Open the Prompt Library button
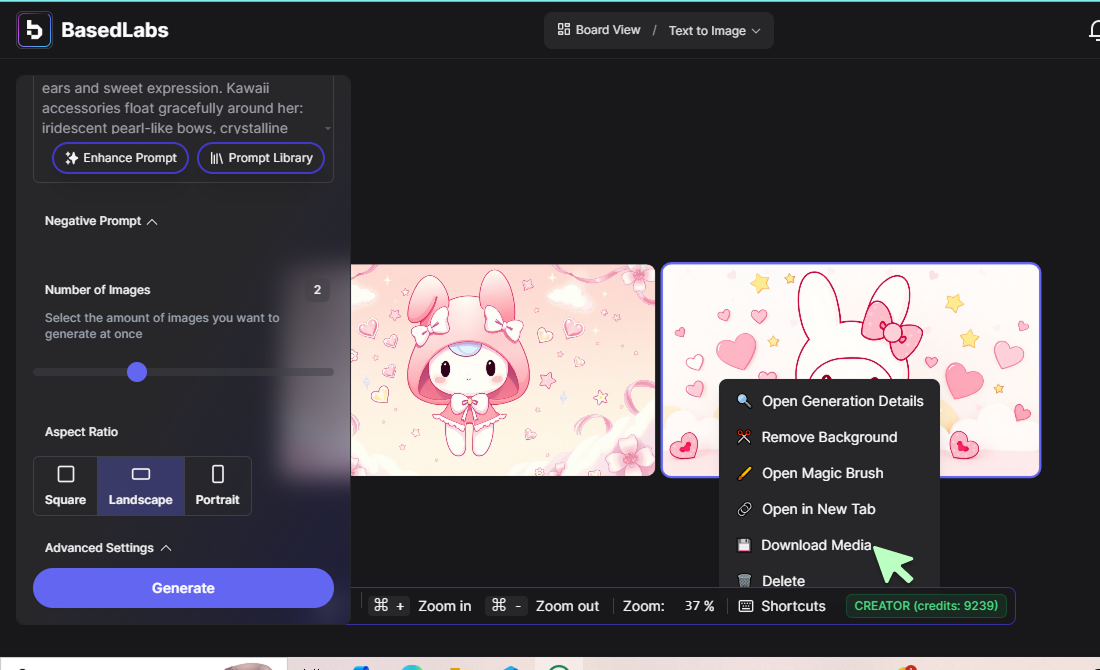This screenshot has width=1100, height=670. [x=261, y=158]
